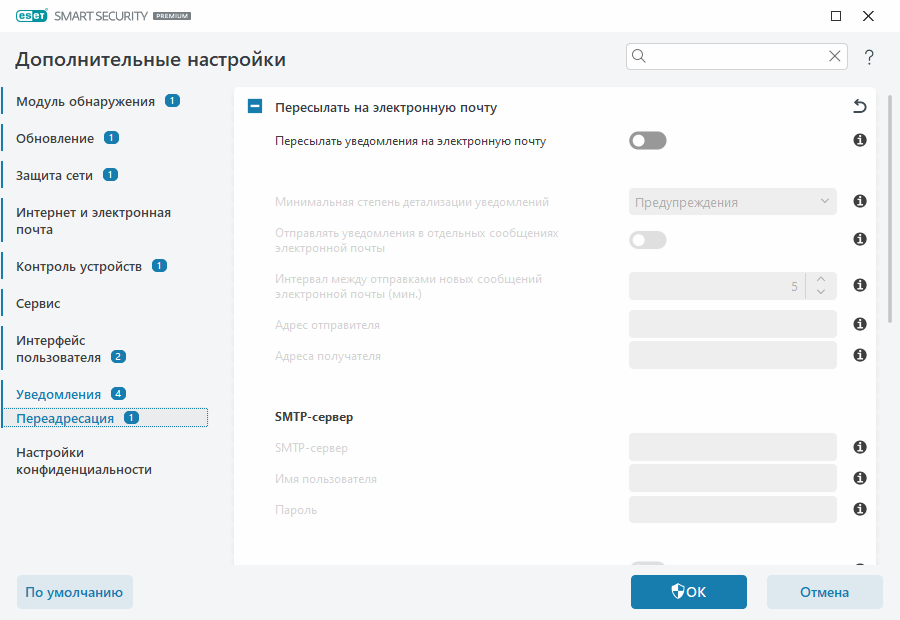Click inside the Адрес отправителя input field
900x620 pixels.
coord(732,324)
